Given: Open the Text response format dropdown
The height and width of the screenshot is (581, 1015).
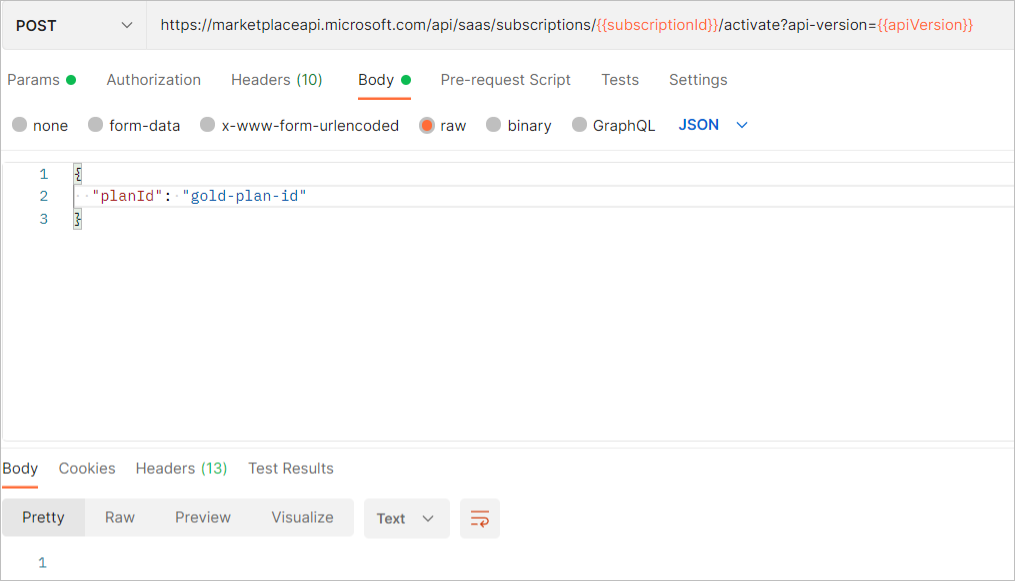Looking at the screenshot, I should (x=407, y=518).
